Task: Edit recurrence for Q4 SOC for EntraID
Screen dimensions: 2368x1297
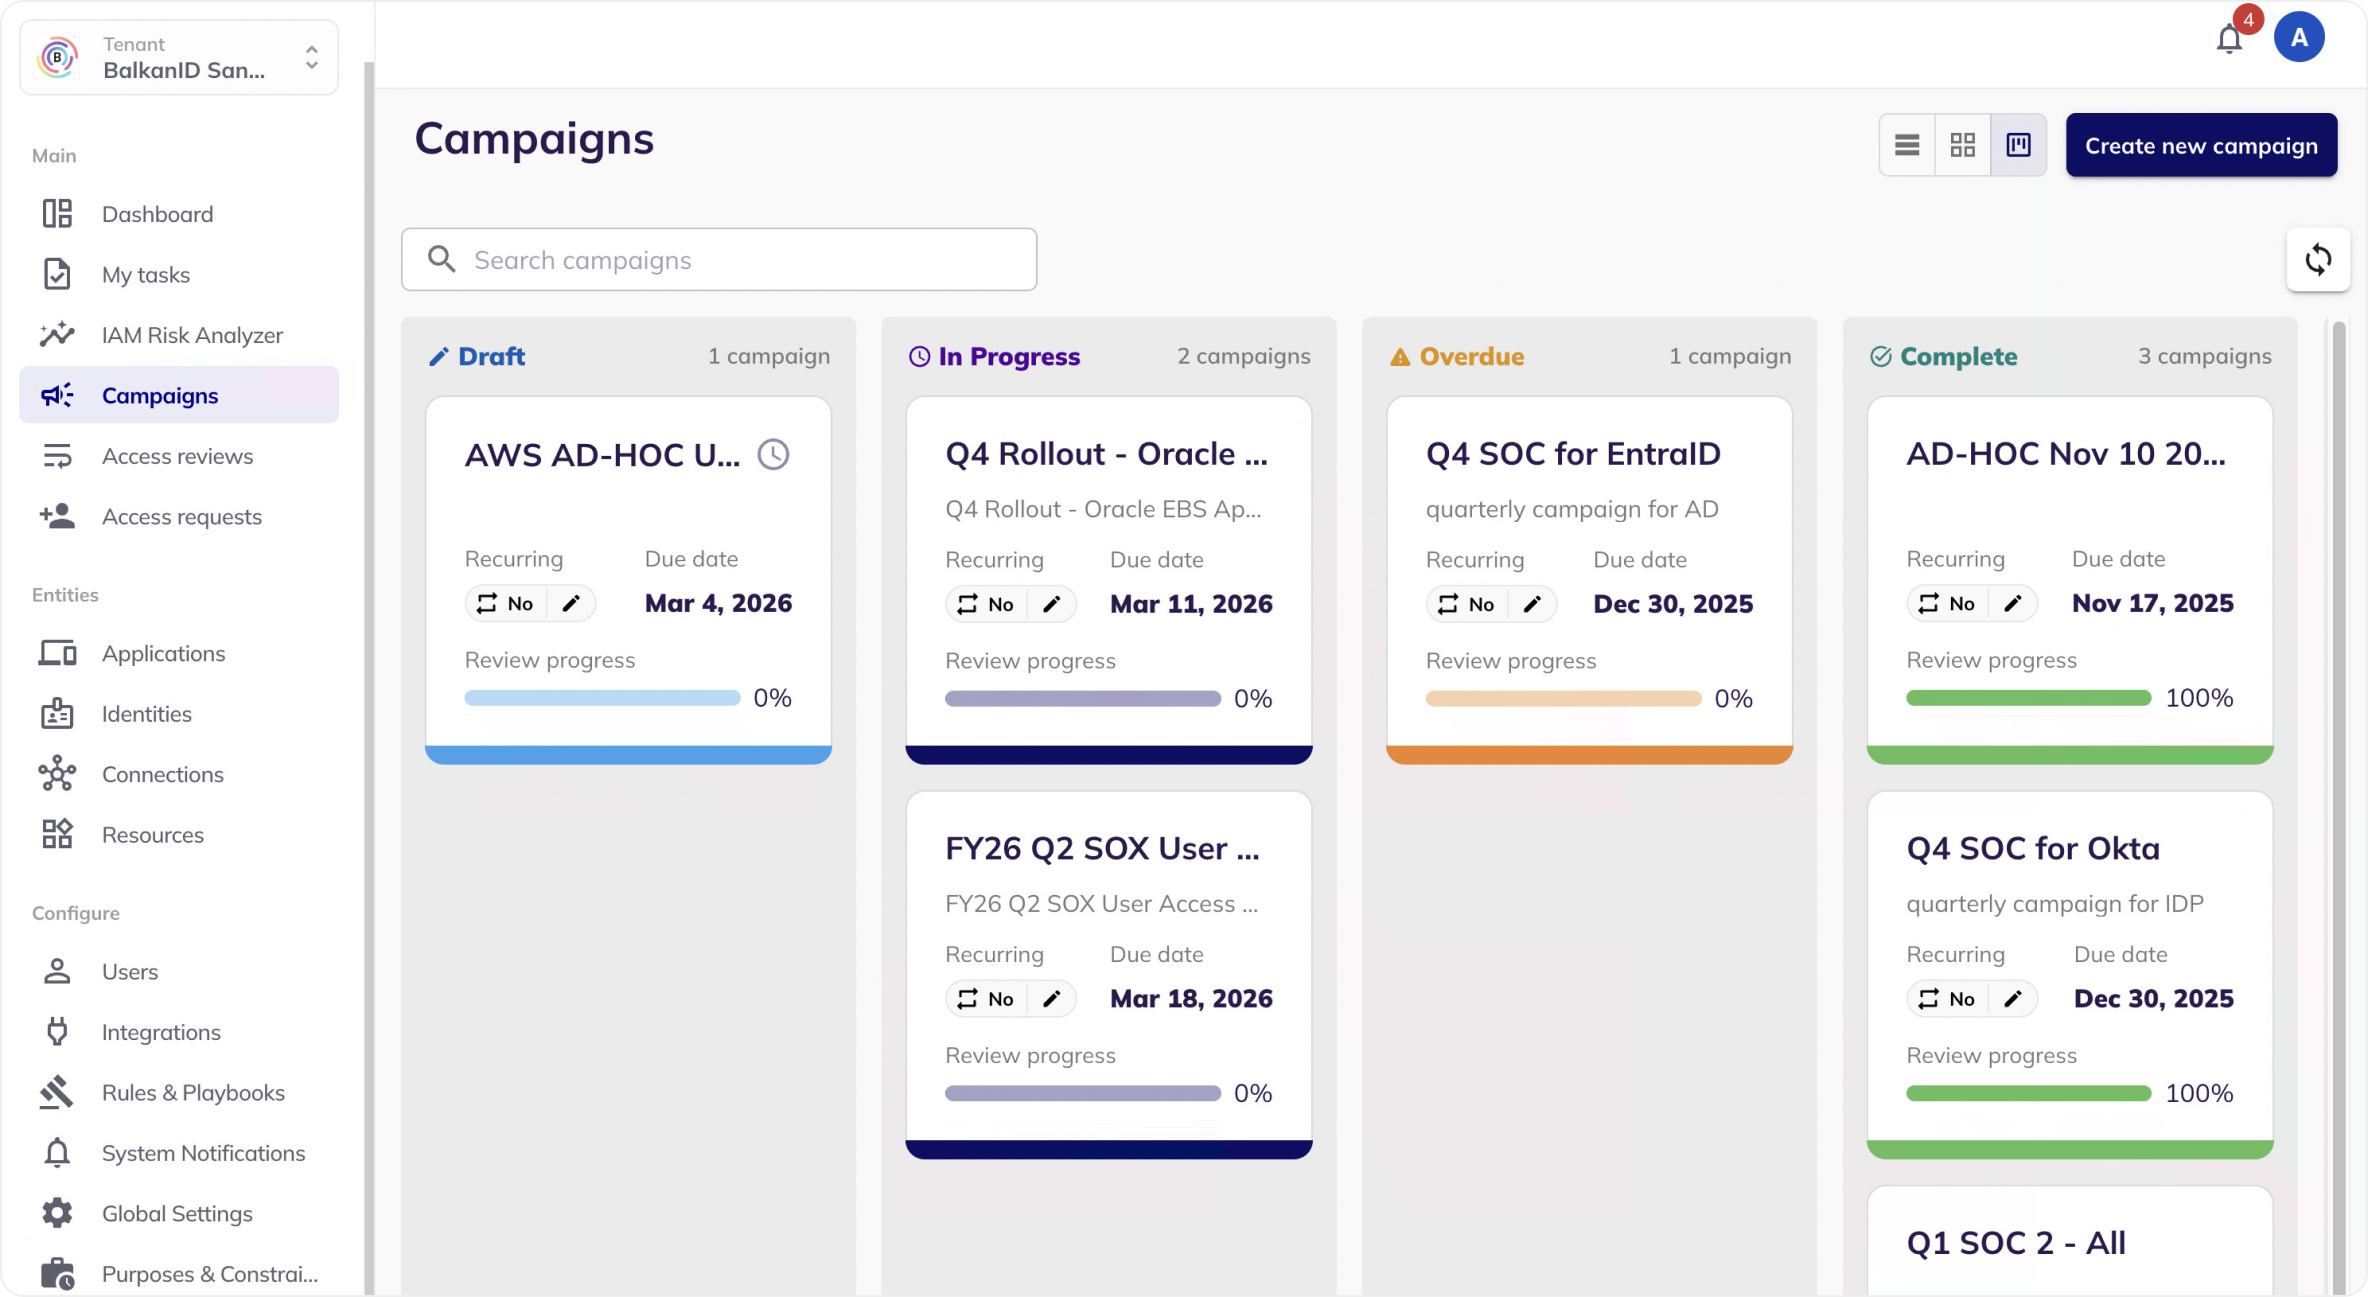Action: pos(1532,605)
